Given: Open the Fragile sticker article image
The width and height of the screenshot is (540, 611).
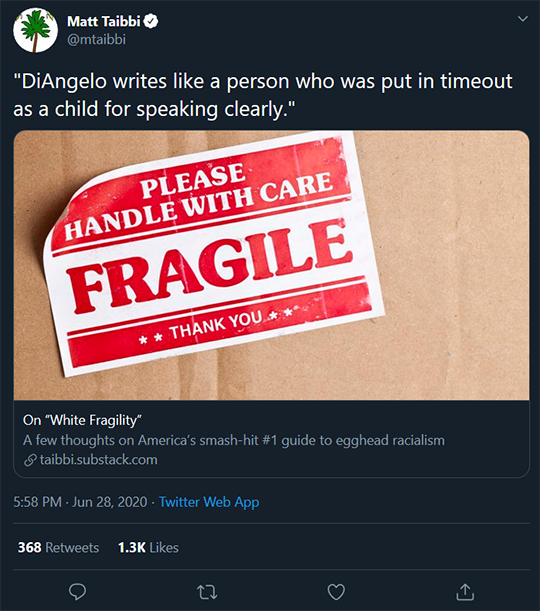Looking at the screenshot, I should [x=271, y=265].
